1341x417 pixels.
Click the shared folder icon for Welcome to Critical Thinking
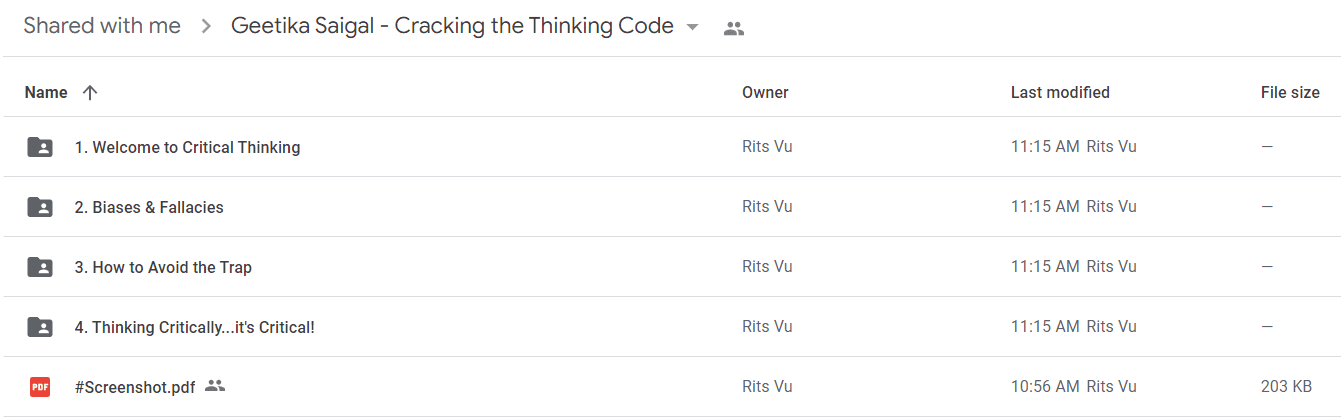click(x=40, y=147)
